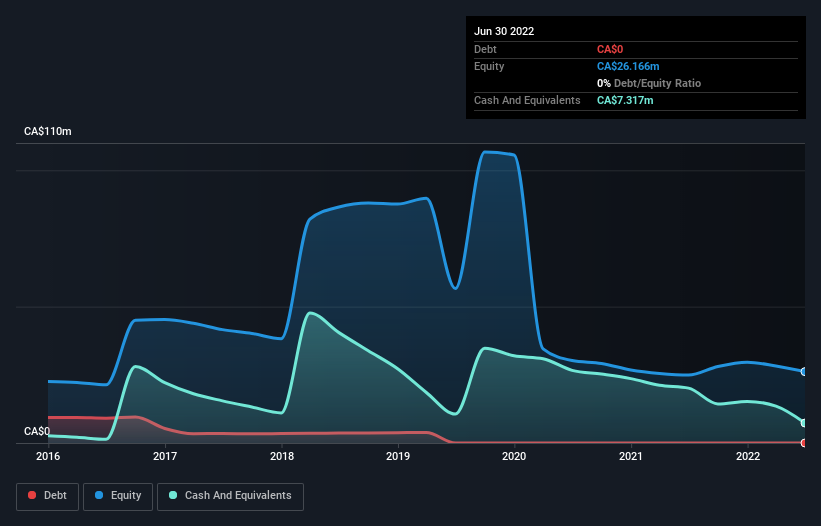Screen dimensions: 821x526
Task: Click the 0% Debt/Equity Ratio text
Action: click(x=649, y=83)
